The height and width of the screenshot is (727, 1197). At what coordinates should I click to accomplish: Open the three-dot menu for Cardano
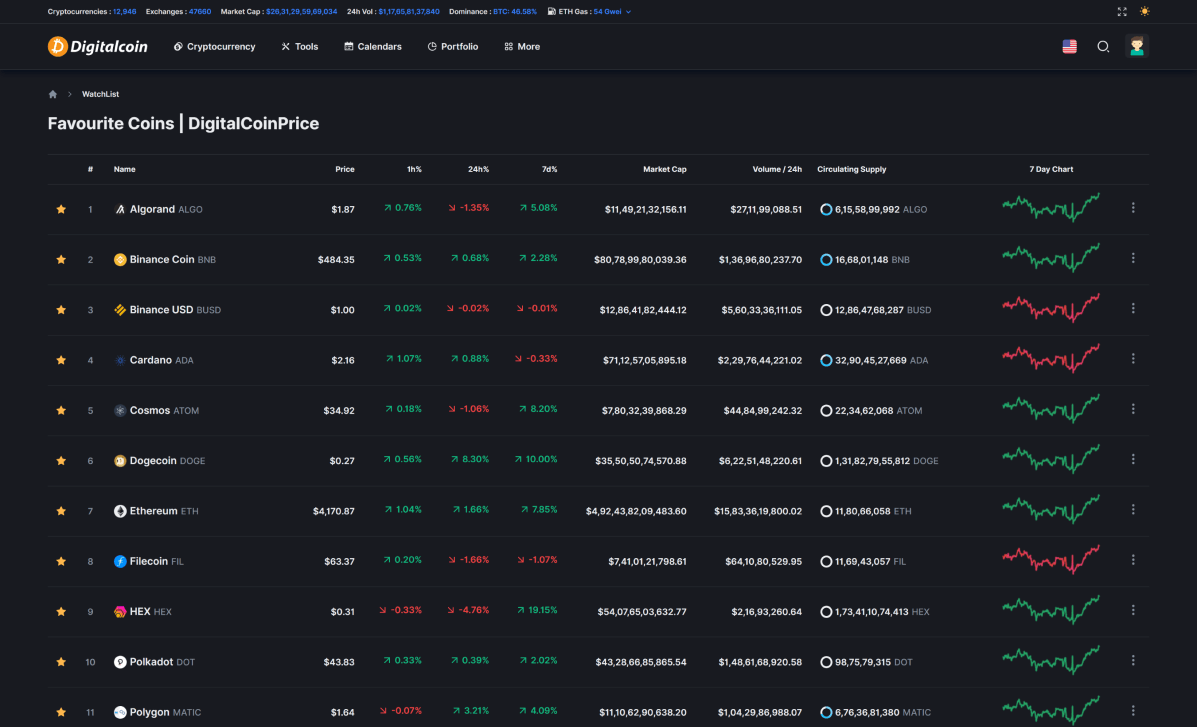pyautogui.click(x=1133, y=359)
